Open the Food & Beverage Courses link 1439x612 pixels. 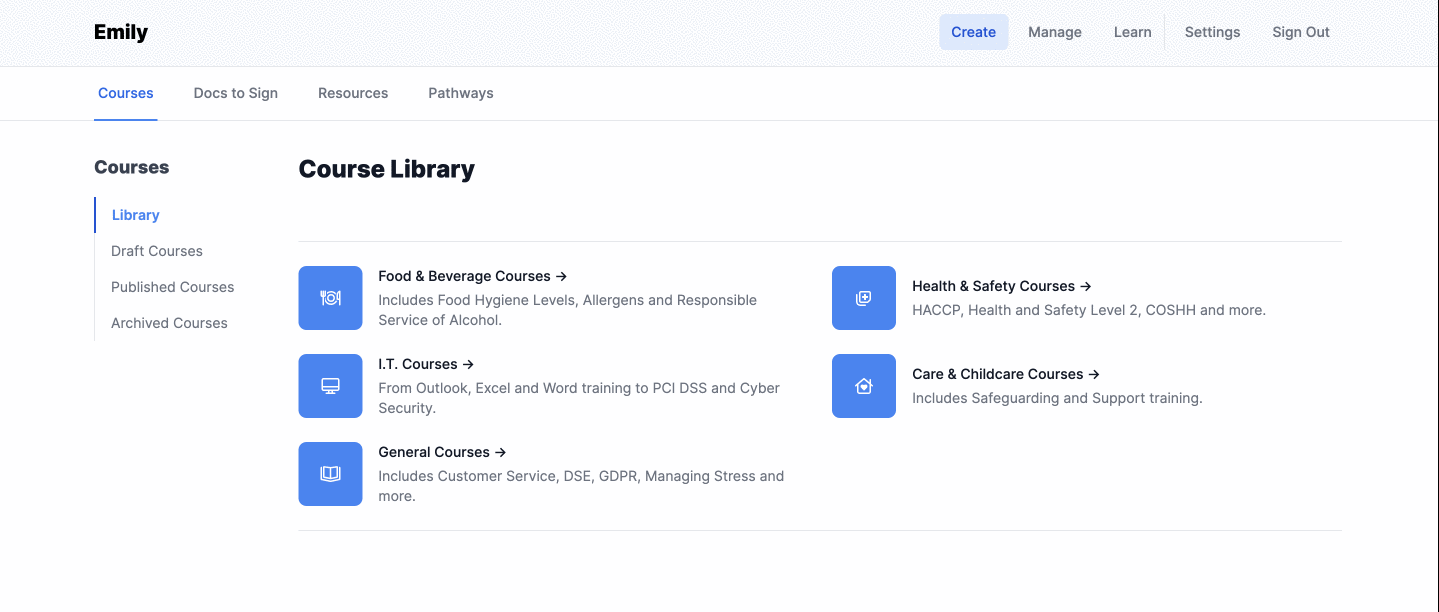[x=472, y=276]
